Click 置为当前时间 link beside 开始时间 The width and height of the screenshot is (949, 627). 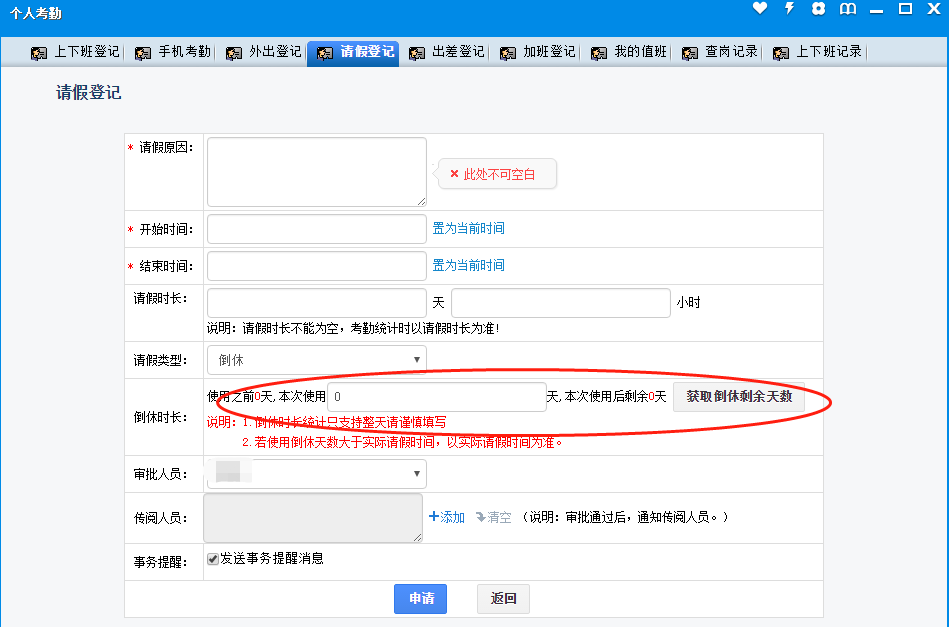(468, 228)
